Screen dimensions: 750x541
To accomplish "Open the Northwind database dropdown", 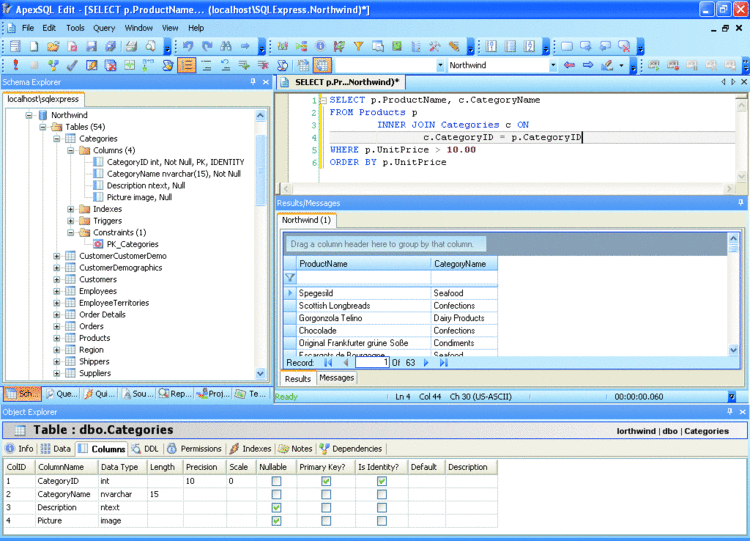I will click(x=553, y=65).
